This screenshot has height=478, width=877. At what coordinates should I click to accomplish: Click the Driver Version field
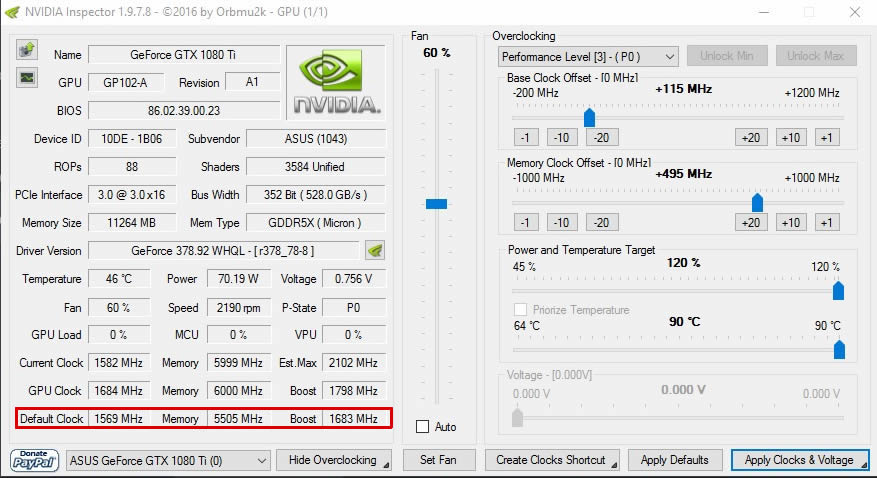click(224, 250)
